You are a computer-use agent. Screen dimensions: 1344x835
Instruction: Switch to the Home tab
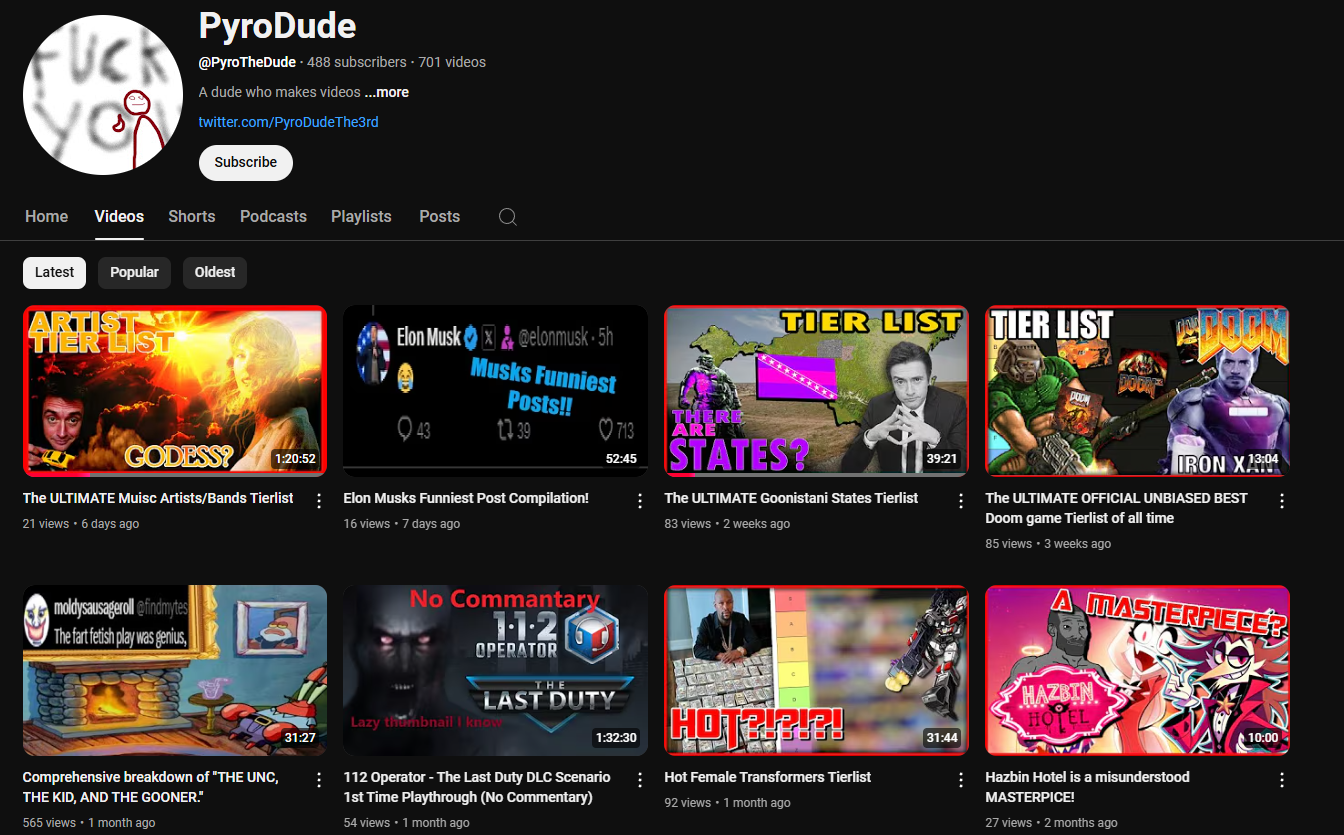point(47,216)
